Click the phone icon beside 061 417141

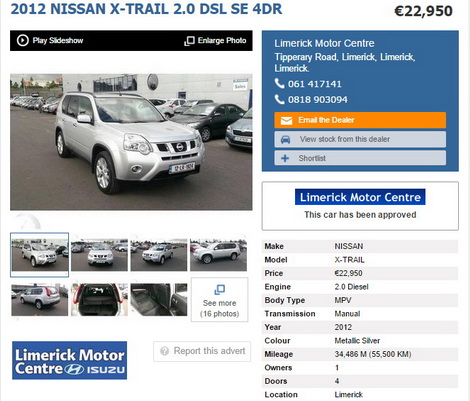[x=279, y=83]
